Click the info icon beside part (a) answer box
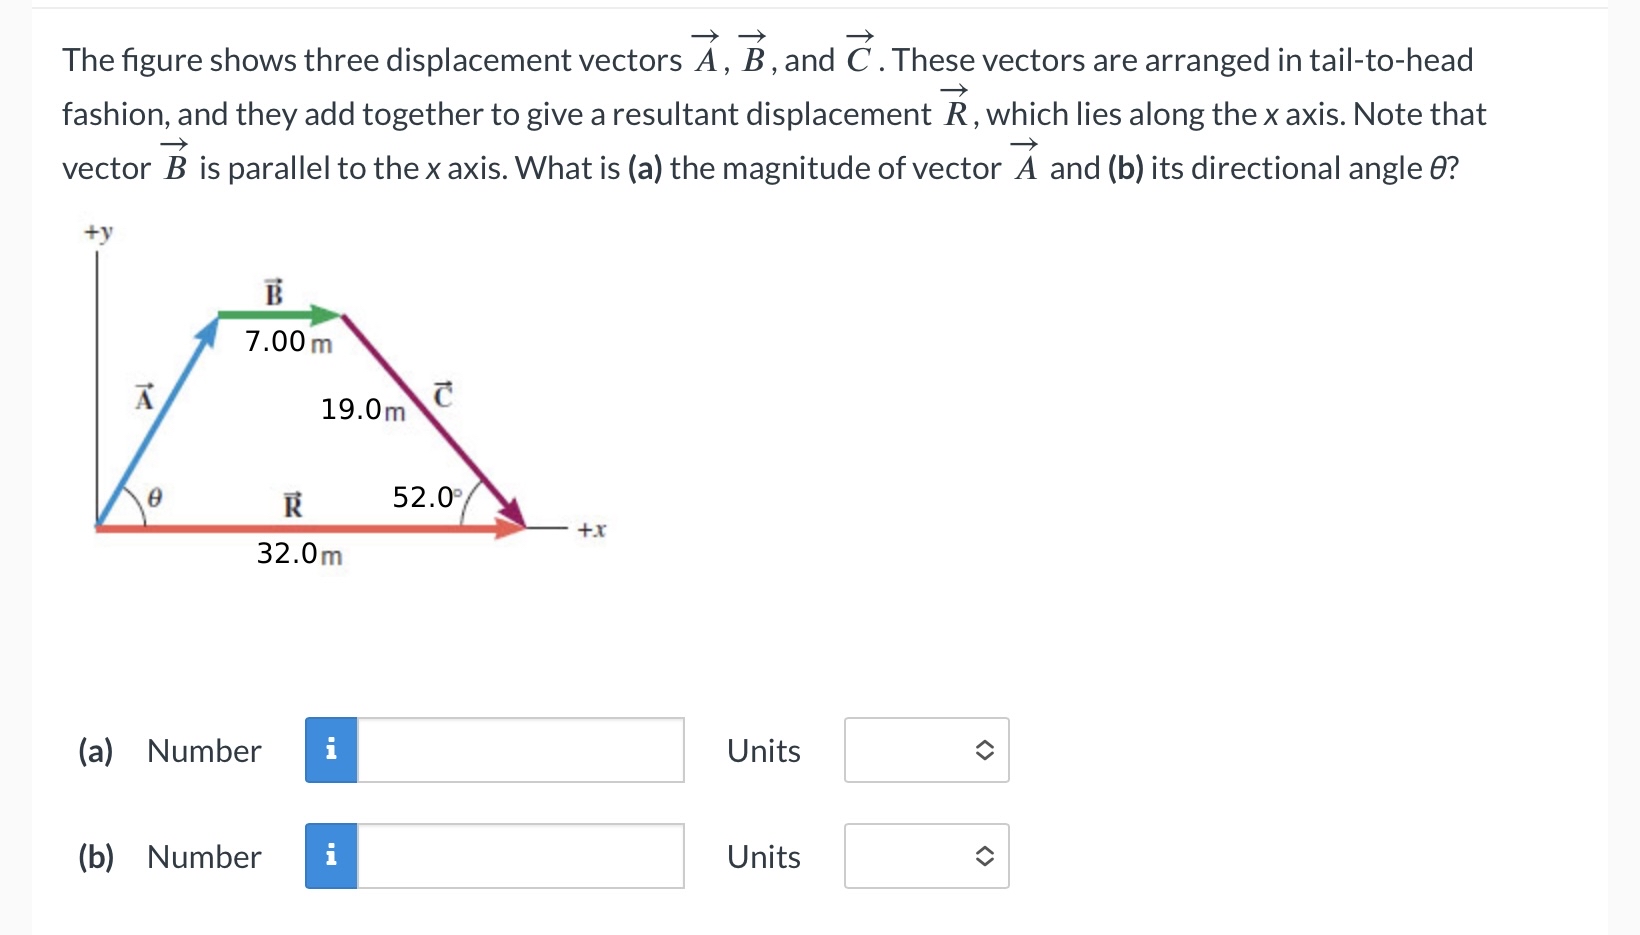This screenshot has width=1640, height=935. (330, 750)
